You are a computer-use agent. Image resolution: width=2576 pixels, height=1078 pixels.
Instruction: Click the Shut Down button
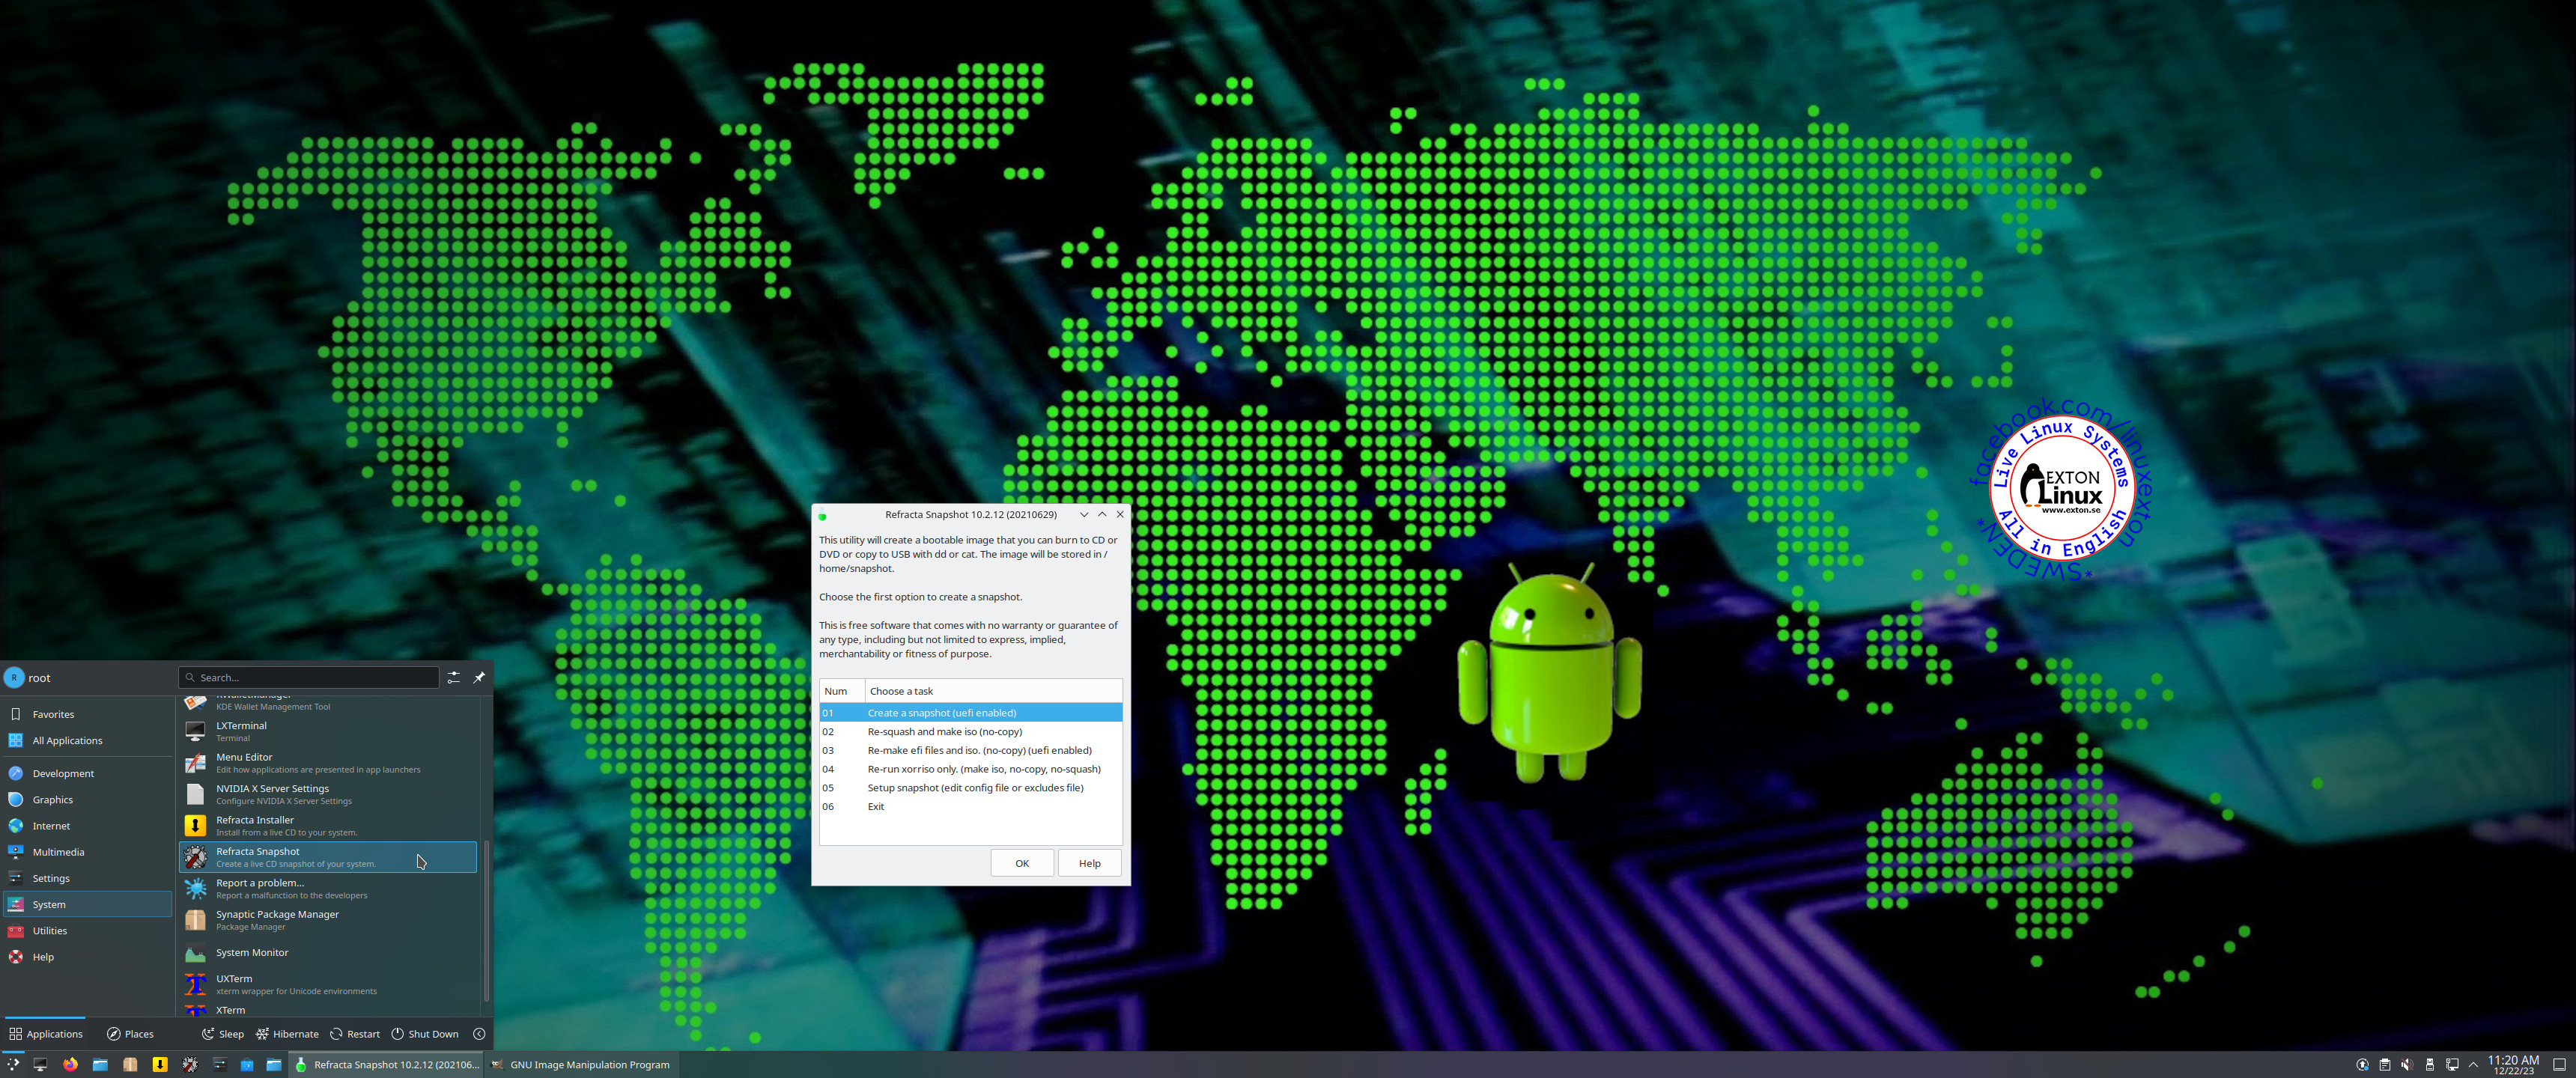pyautogui.click(x=425, y=1034)
